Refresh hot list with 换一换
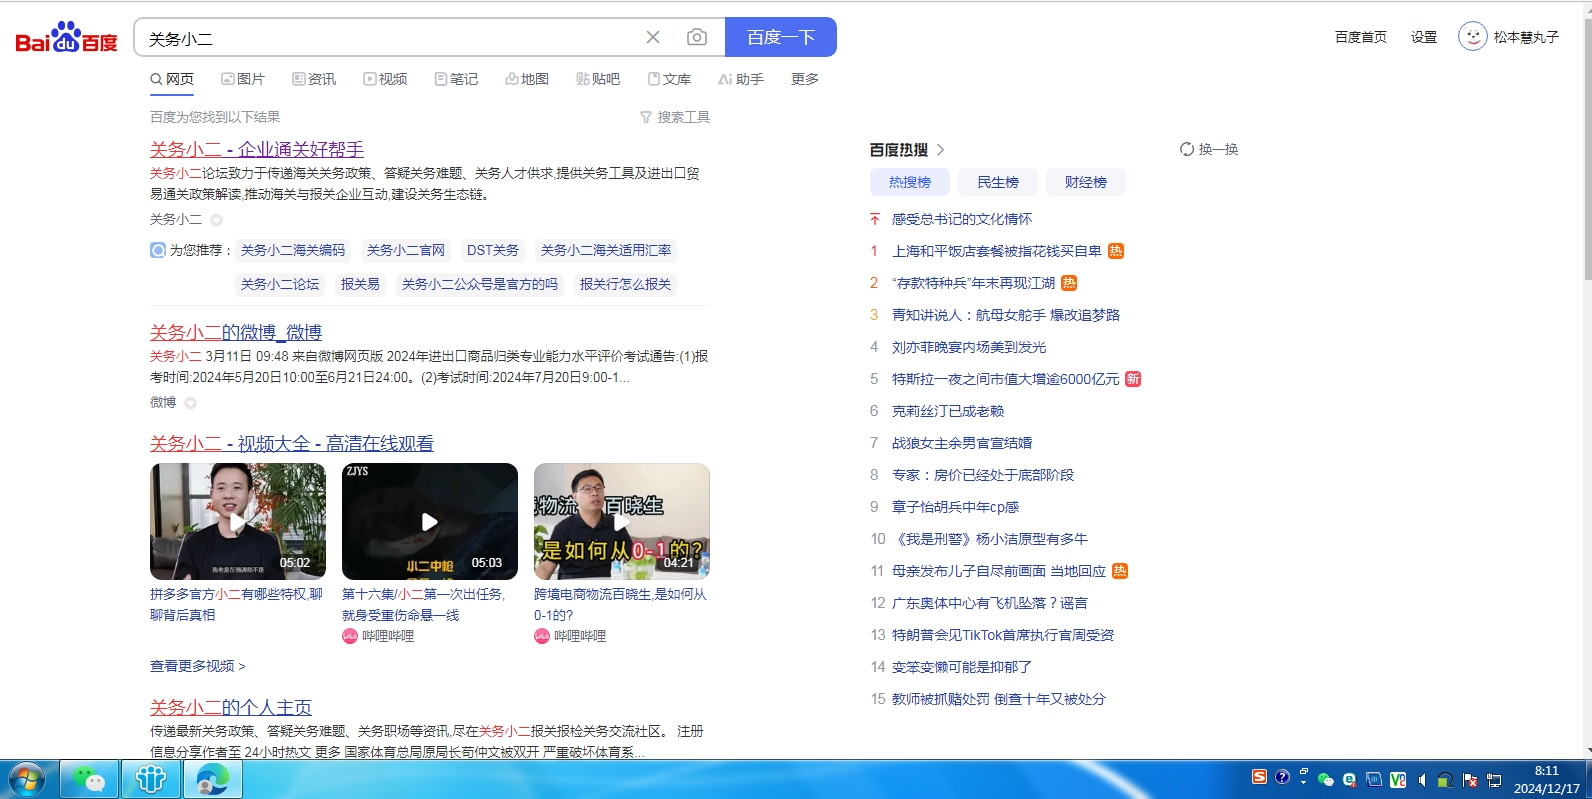 coord(1209,149)
